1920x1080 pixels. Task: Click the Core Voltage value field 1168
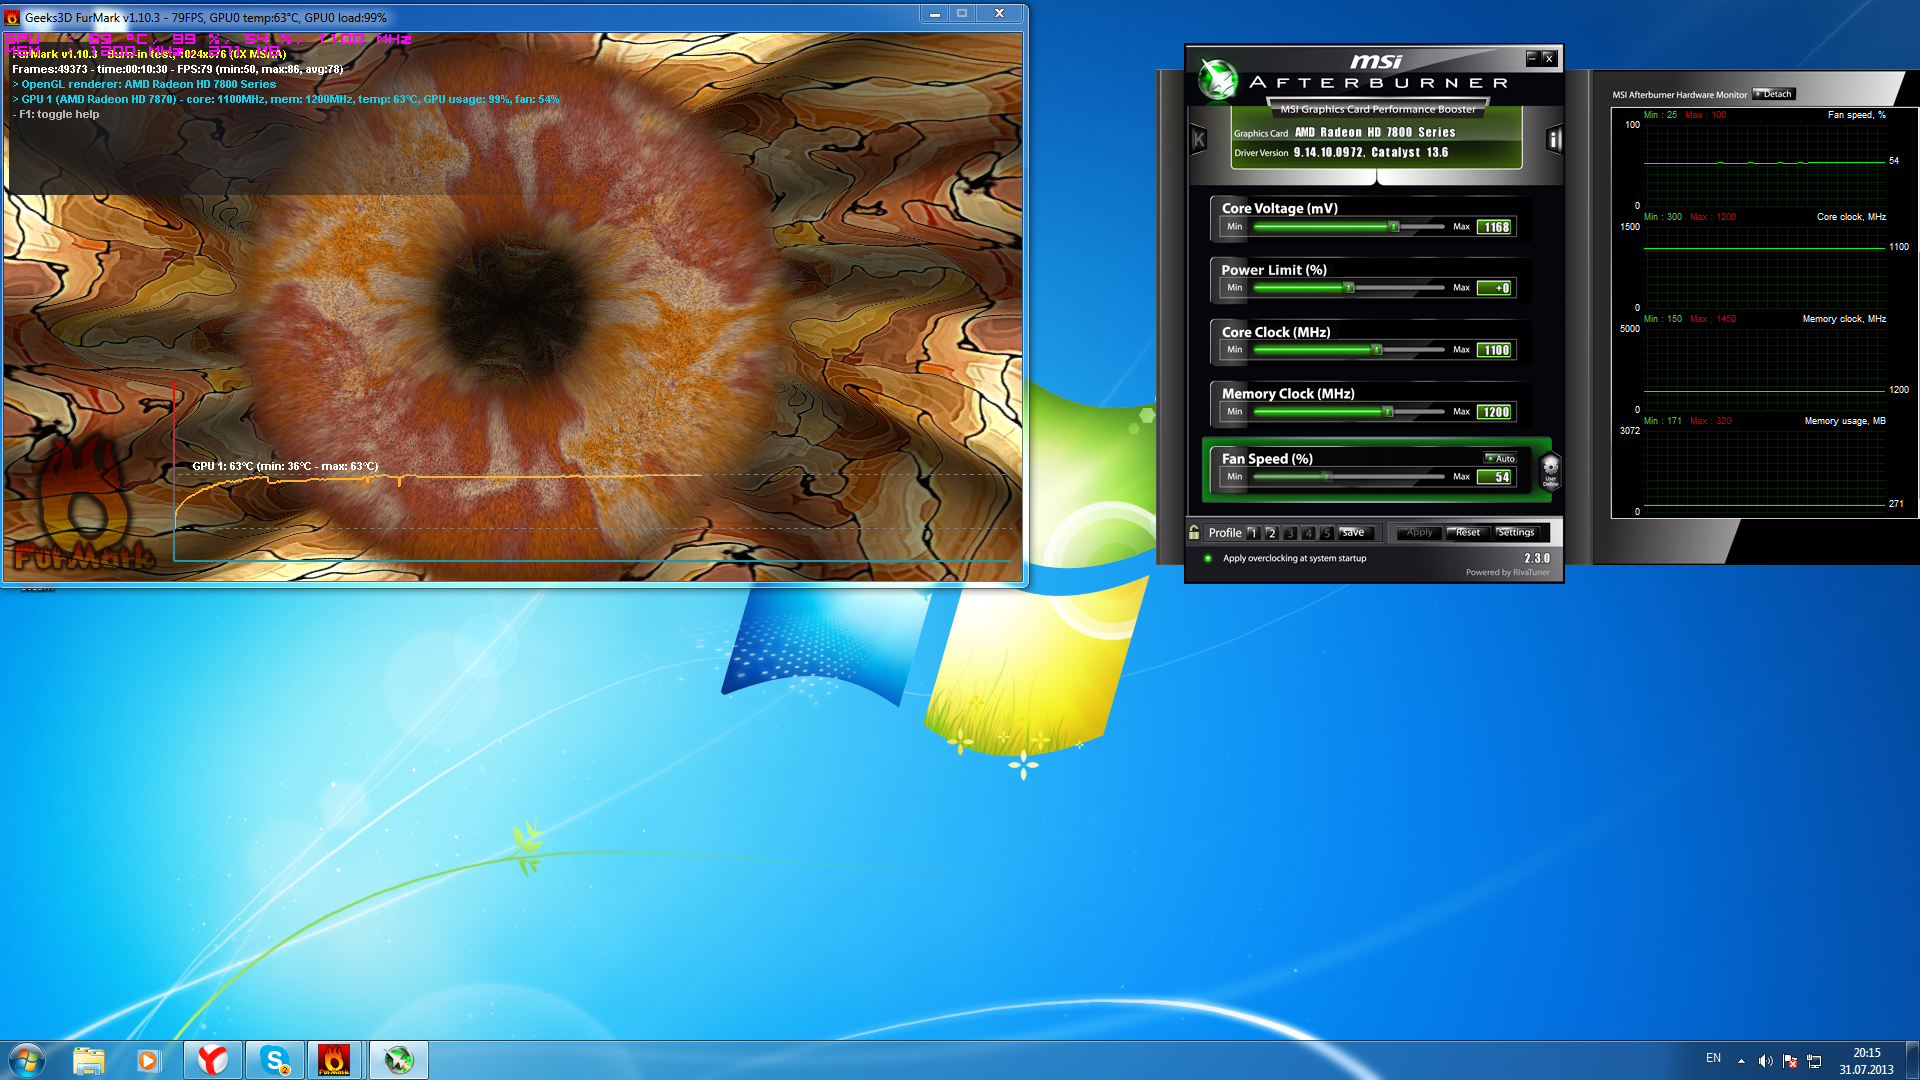pyautogui.click(x=1496, y=227)
